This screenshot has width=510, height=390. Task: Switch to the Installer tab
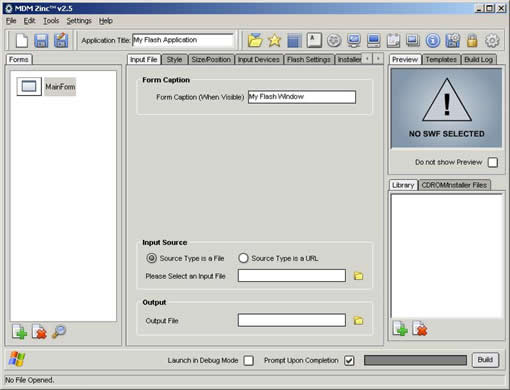coord(349,60)
